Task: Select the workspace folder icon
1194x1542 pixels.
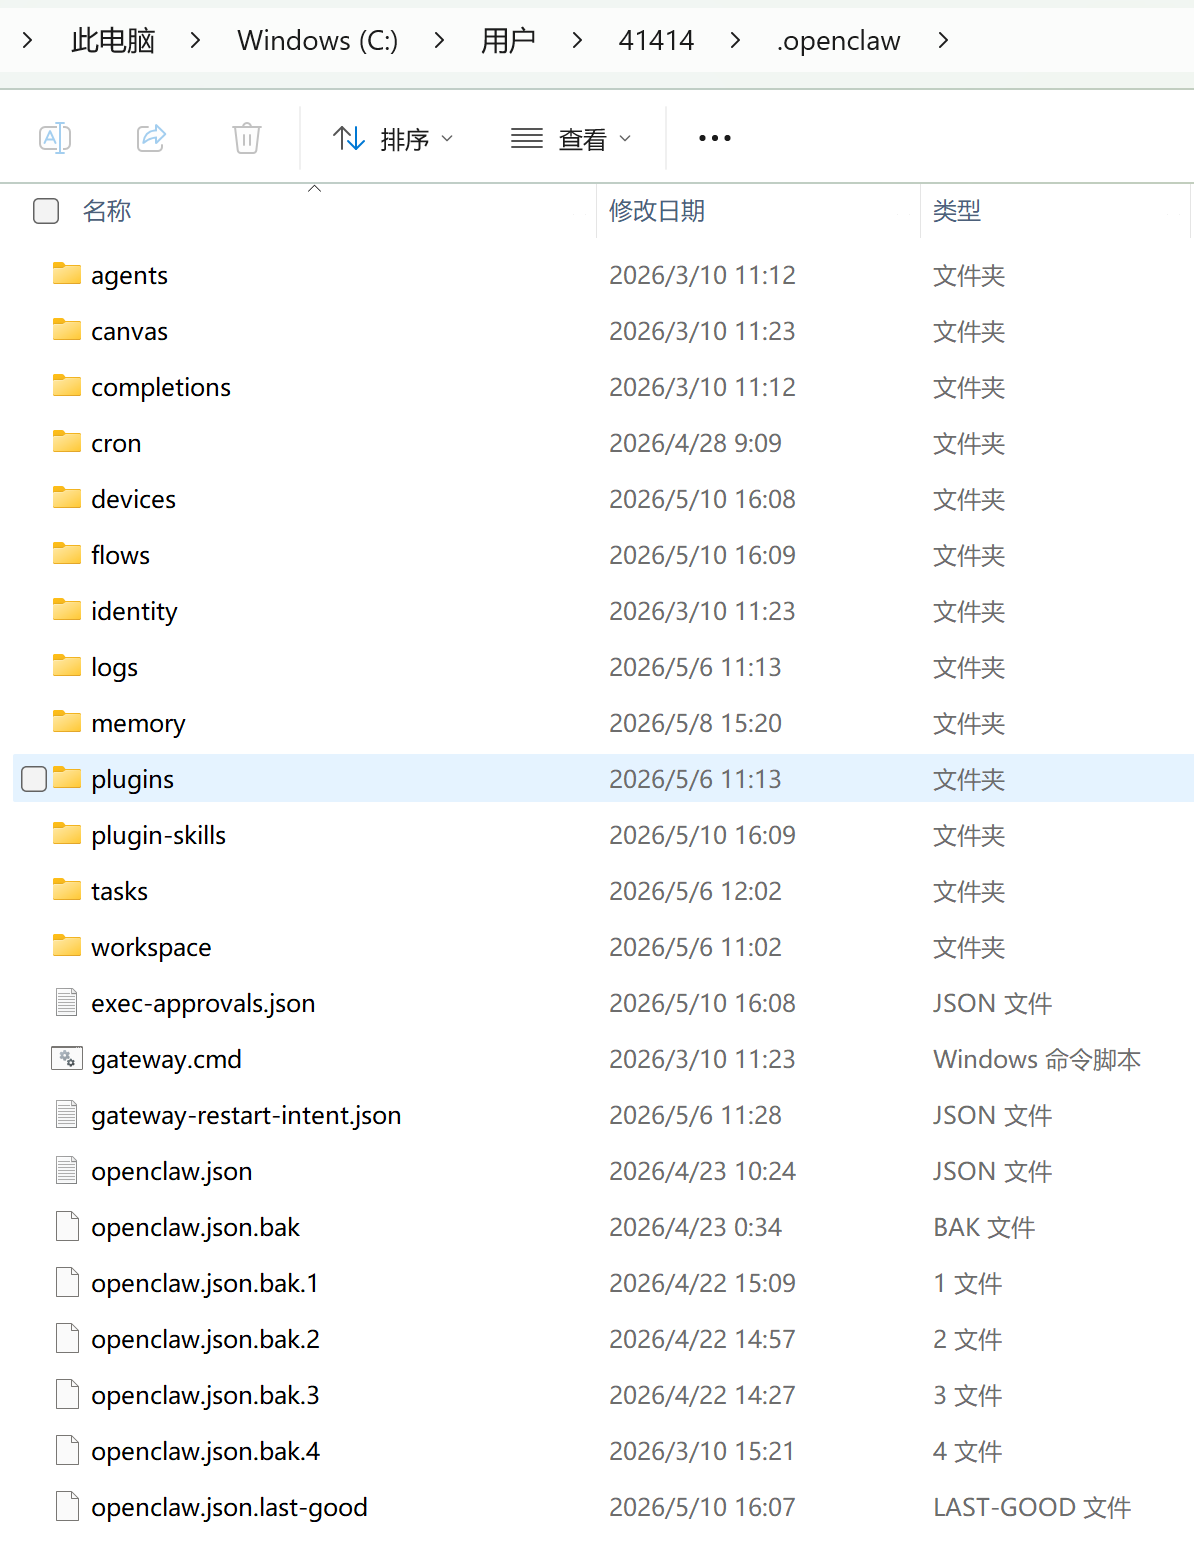Action: [67, 946]
